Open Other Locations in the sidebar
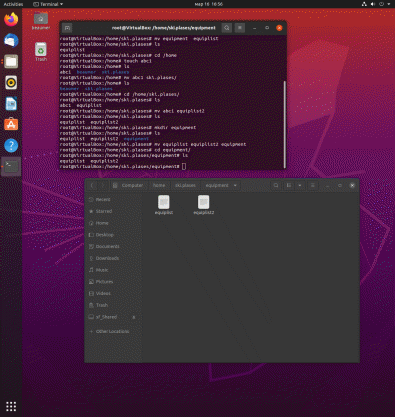Screen dimensions: 395x417 coord(113,331)
